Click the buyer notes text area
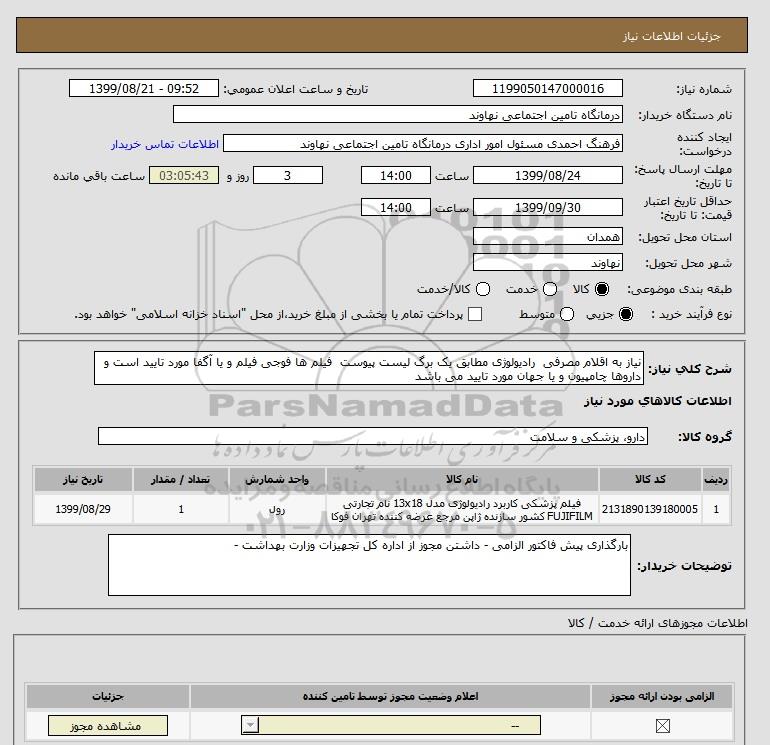 [x=369, y=565]
